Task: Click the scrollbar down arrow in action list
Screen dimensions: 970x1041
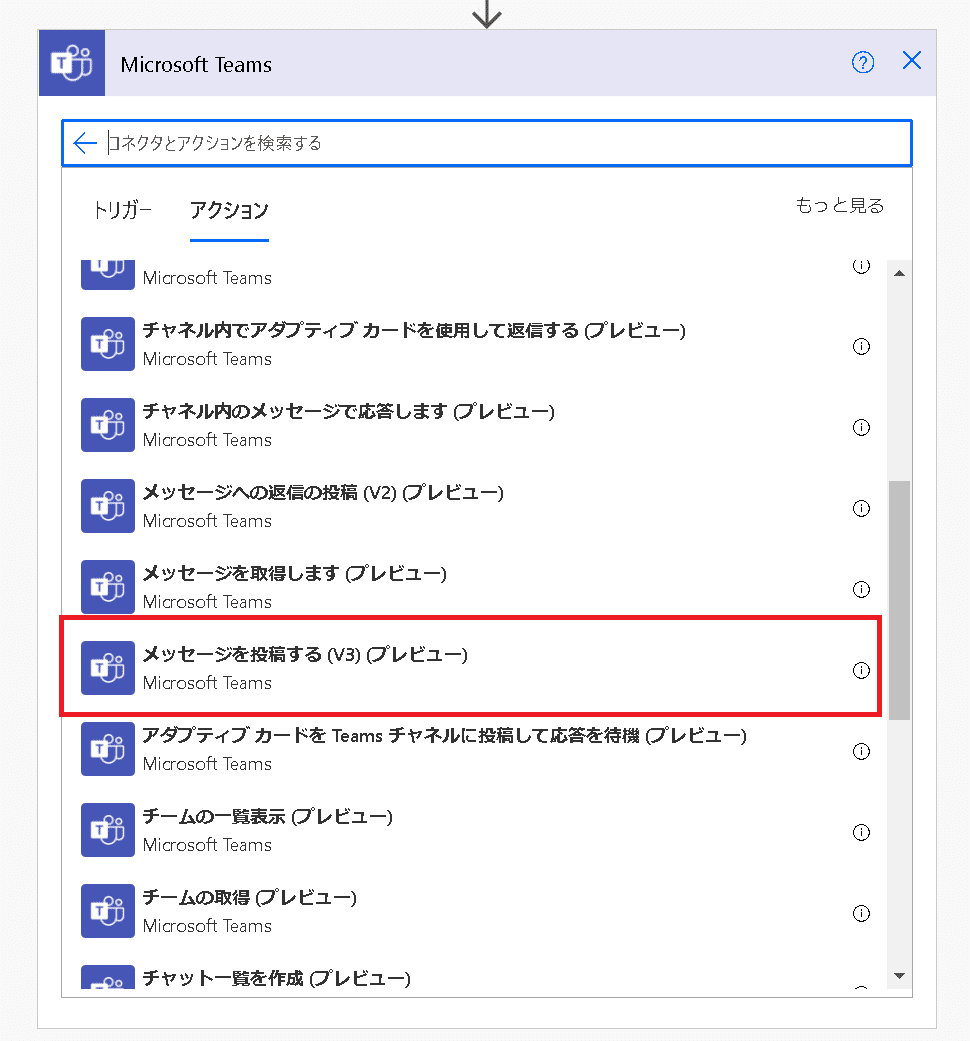Action: pyautogui.click(x=900, y=975)
